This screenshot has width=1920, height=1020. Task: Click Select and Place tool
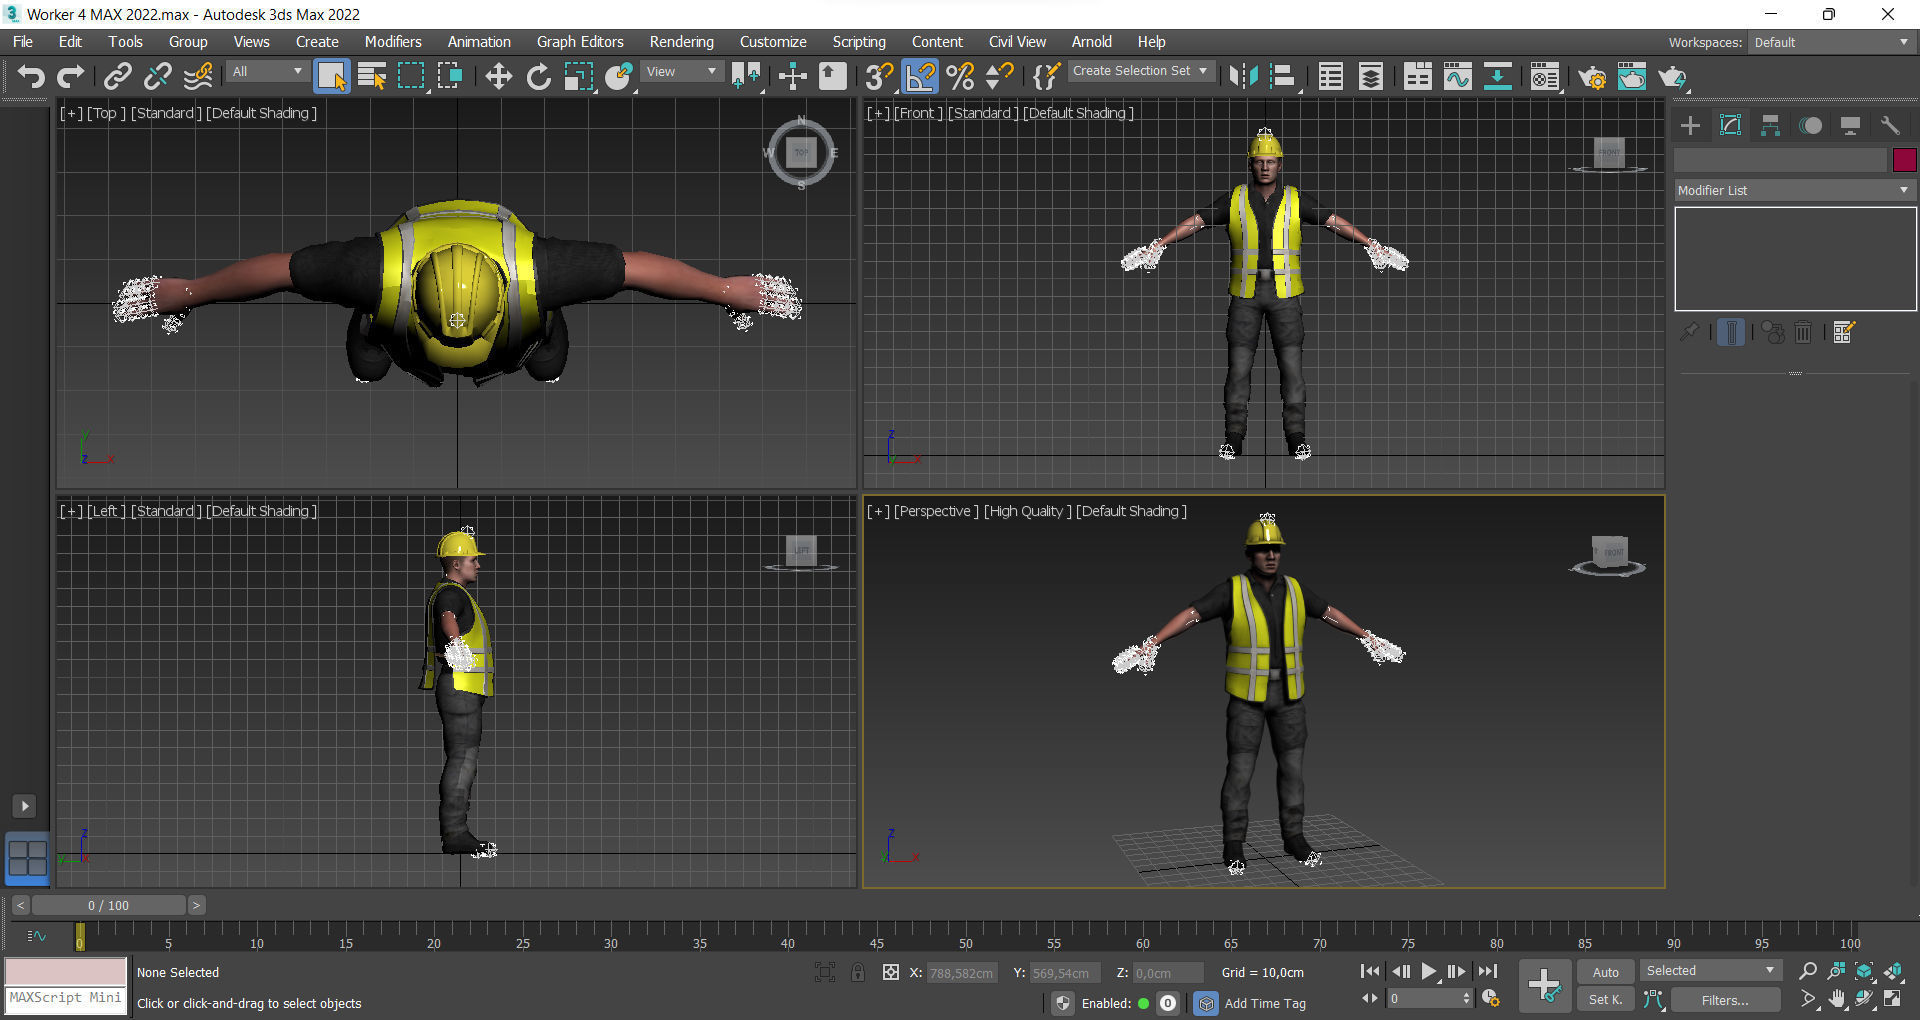coord(618,76)
